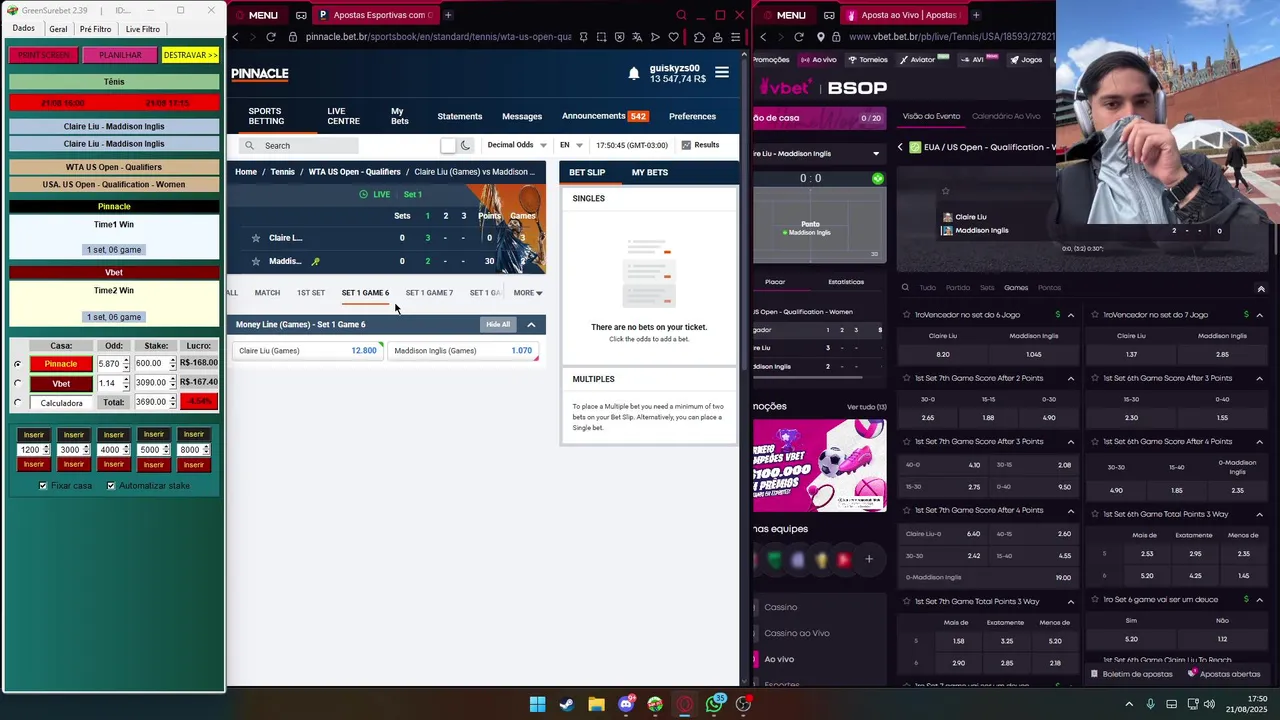Image resolution: width=1280 pixels, height=720 pixels.
Task: Toggle Pinnacle dark mode switch
Action: click(456, 145)
